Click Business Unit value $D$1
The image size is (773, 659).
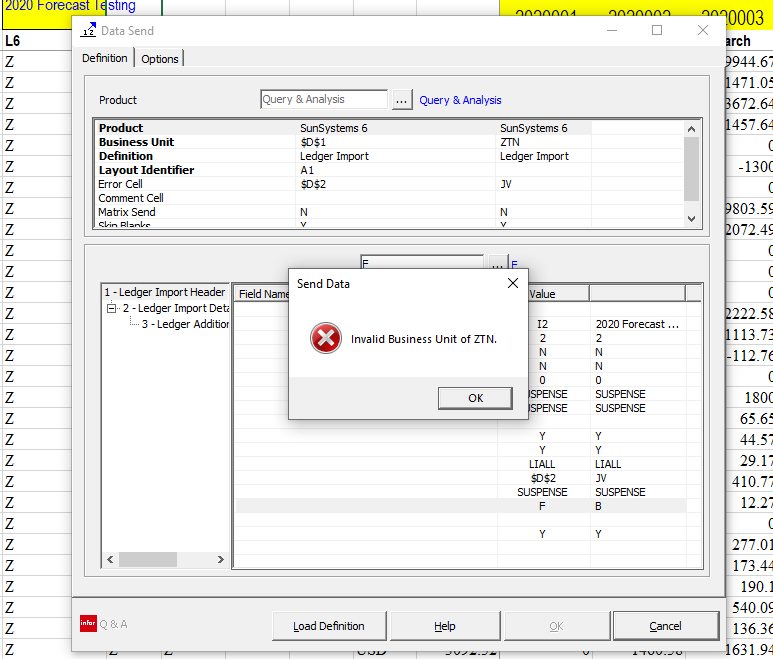pyautogui.click(x=314, y=142)
